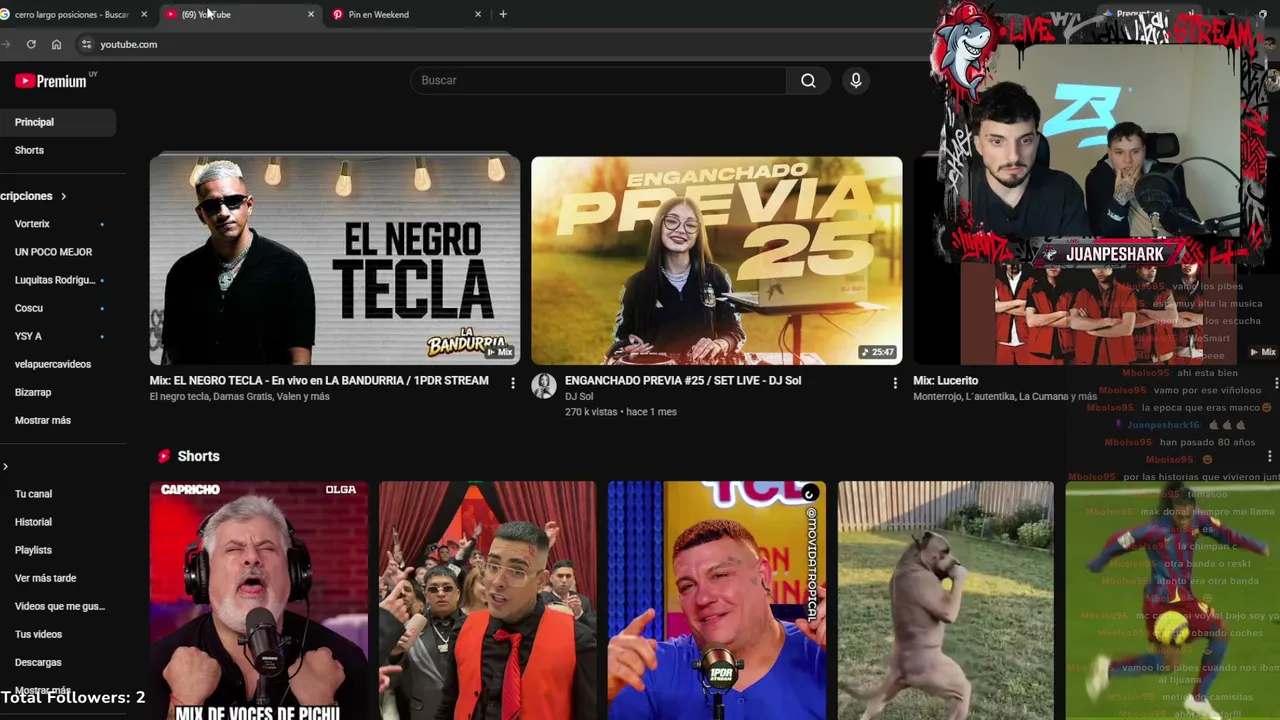Image resolution: width=1280 pixels, height=720 pixels.
Task: Open a new browser tab
Action: 503,14
